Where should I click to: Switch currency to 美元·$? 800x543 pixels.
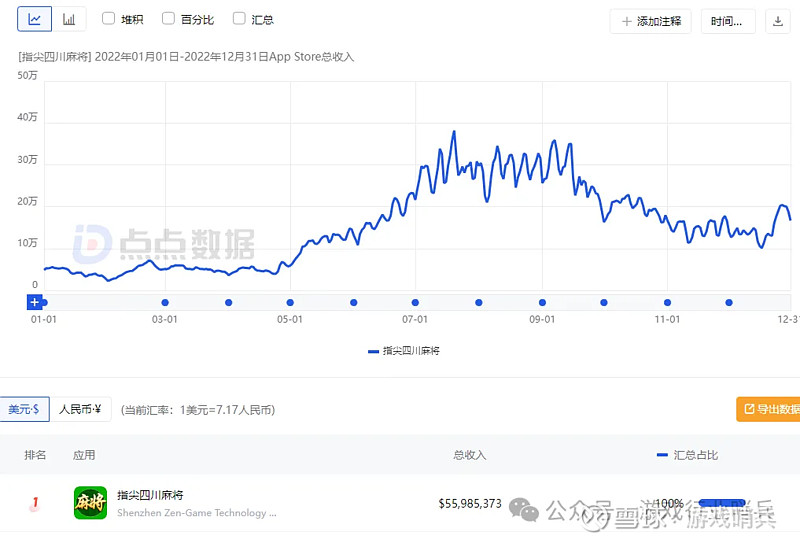24,409
